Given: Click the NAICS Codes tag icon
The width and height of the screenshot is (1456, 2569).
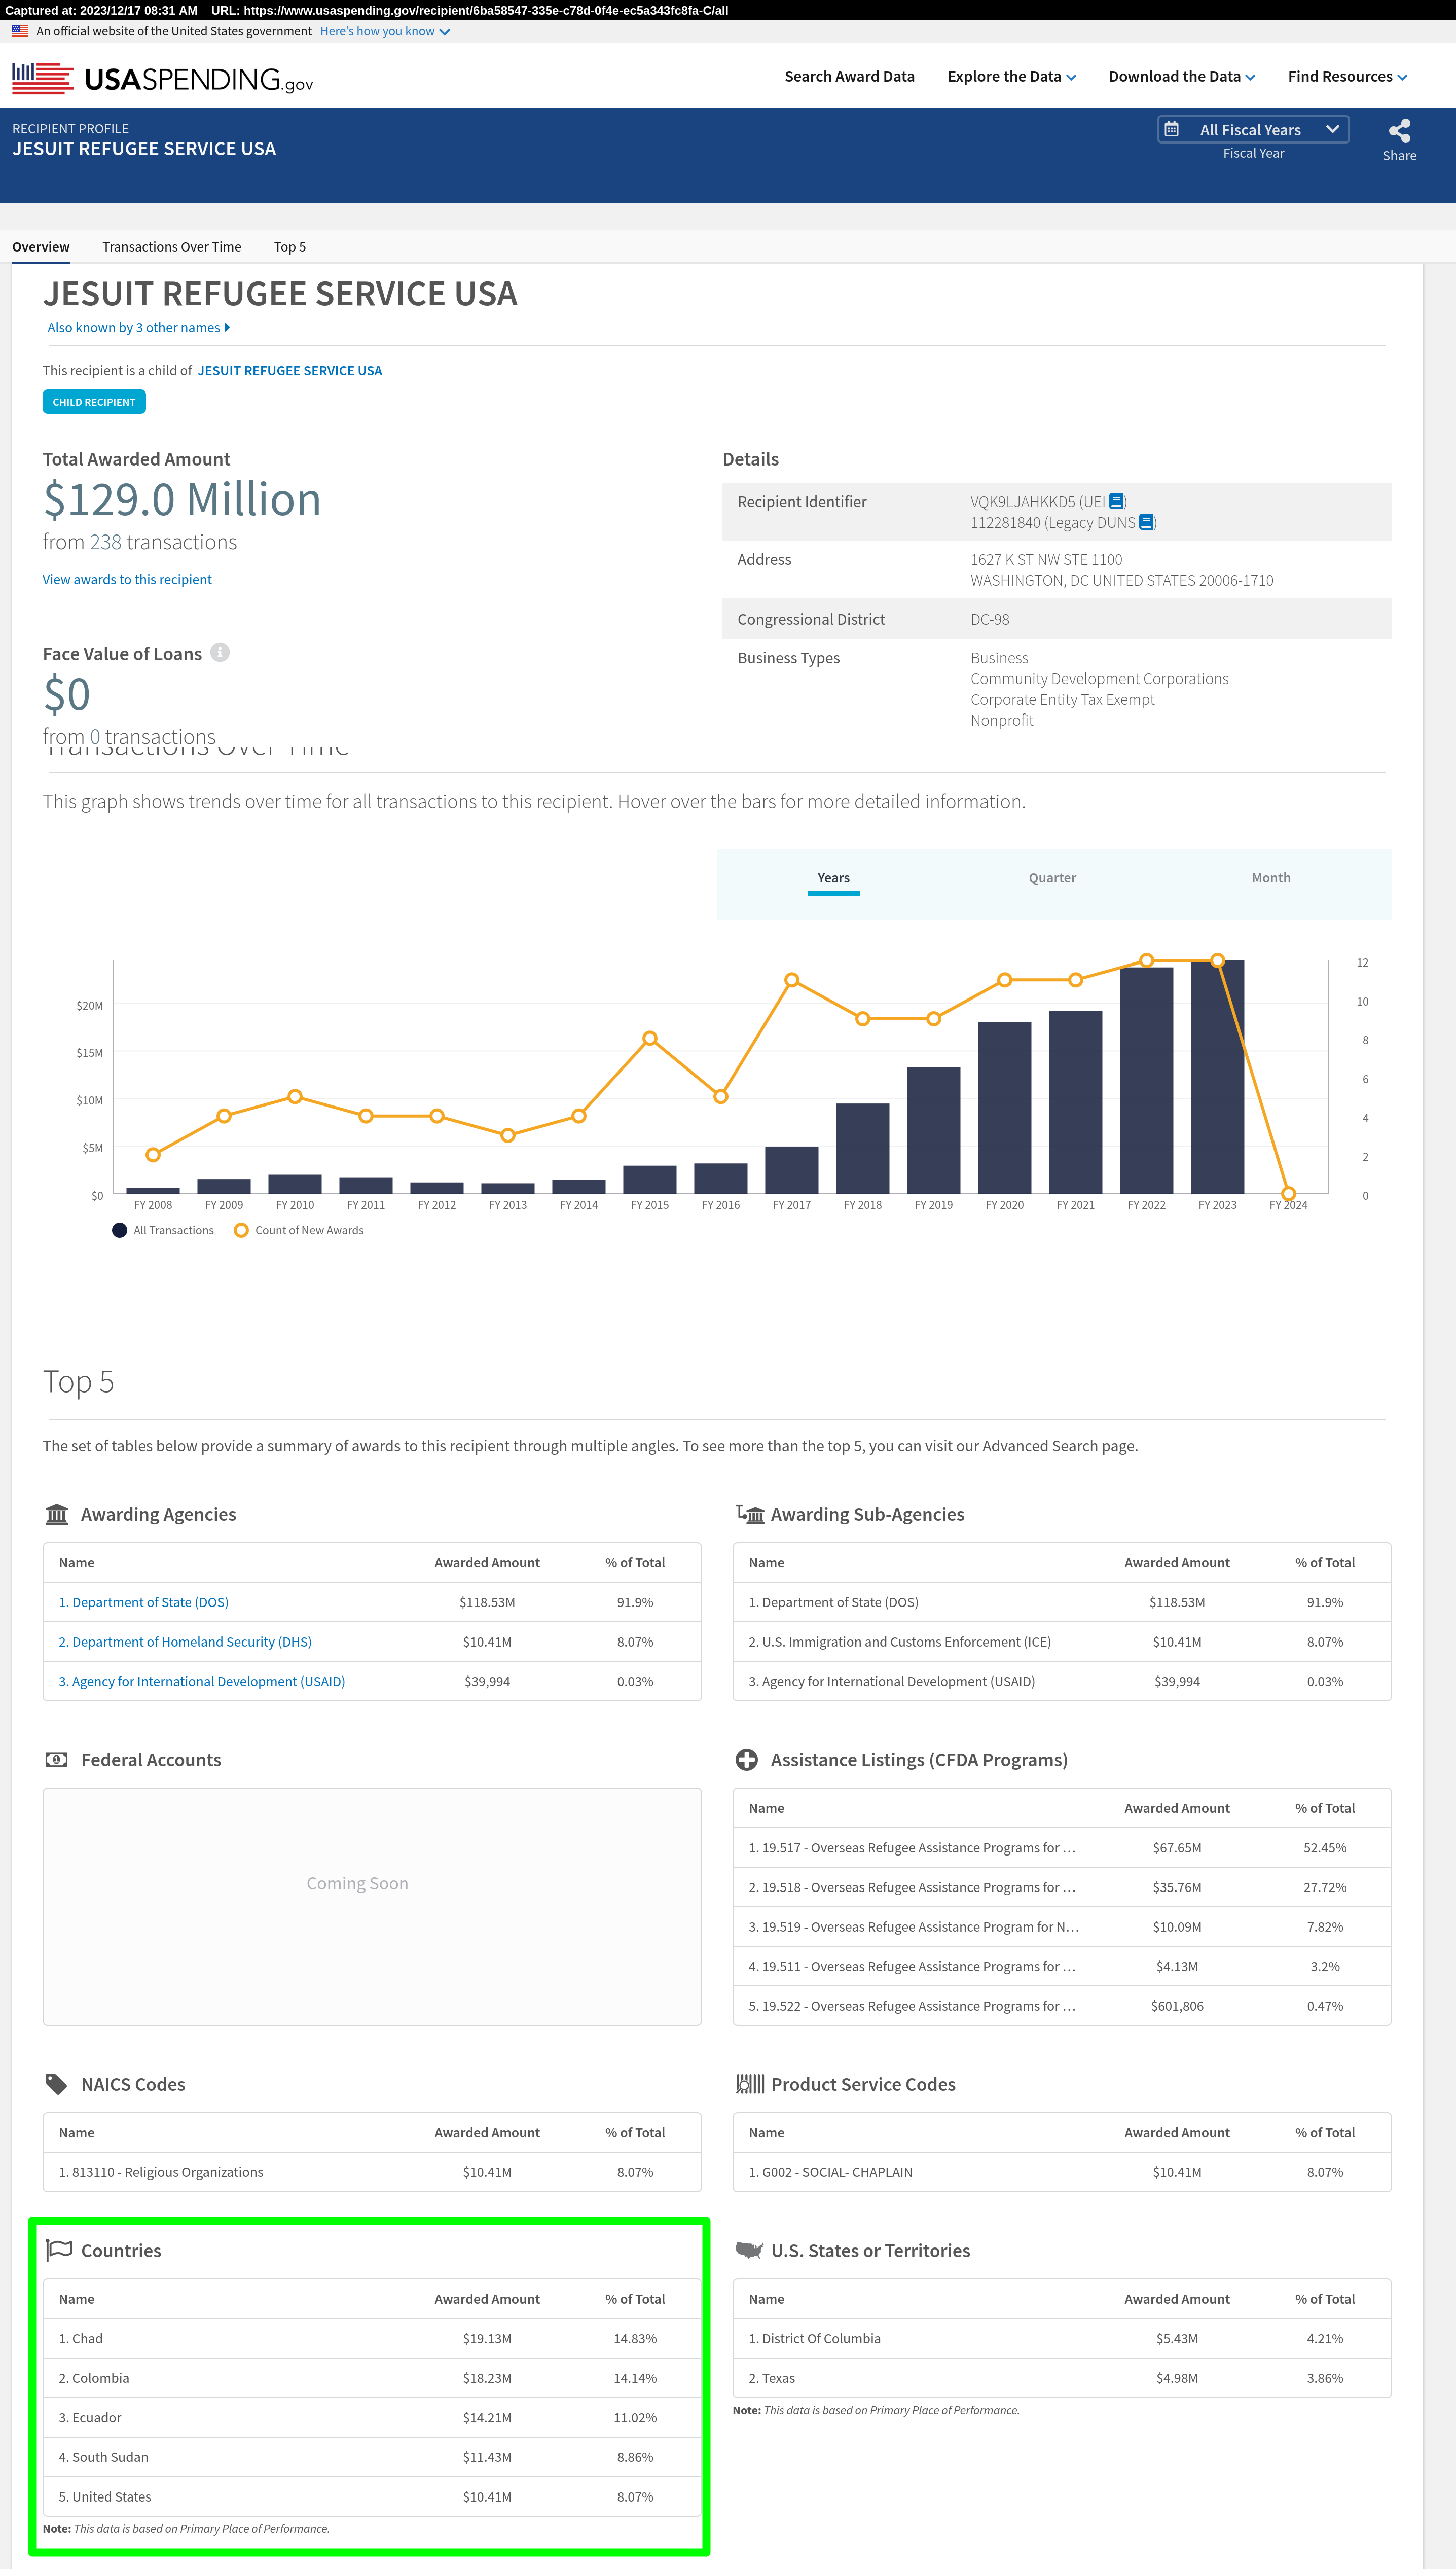Looking at the screenshot, I should click(x=57, y=2084).
